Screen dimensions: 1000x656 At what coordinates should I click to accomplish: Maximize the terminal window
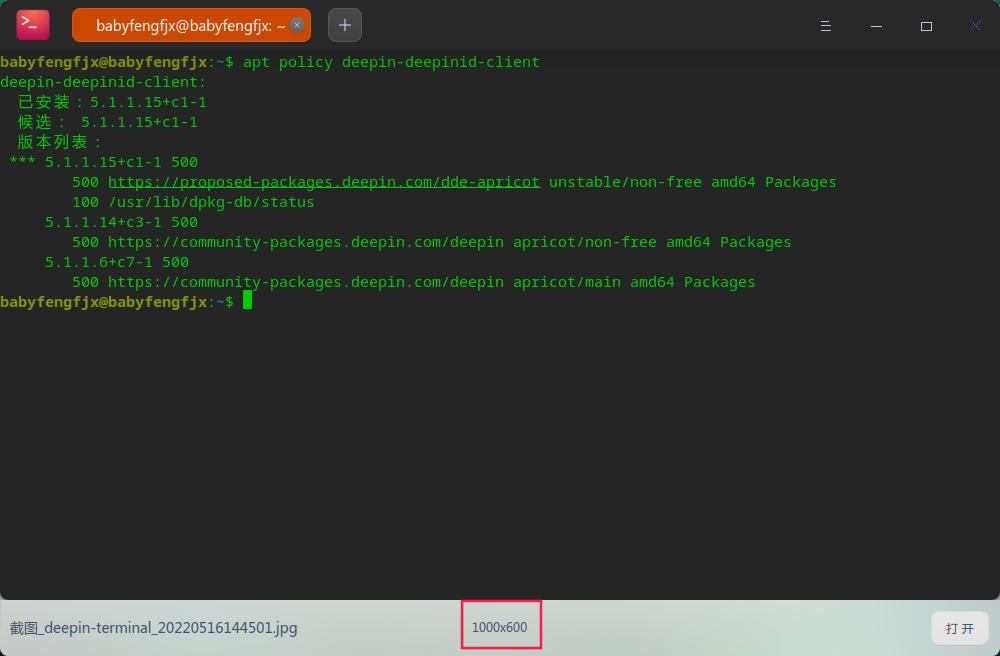tap(926, 26)
